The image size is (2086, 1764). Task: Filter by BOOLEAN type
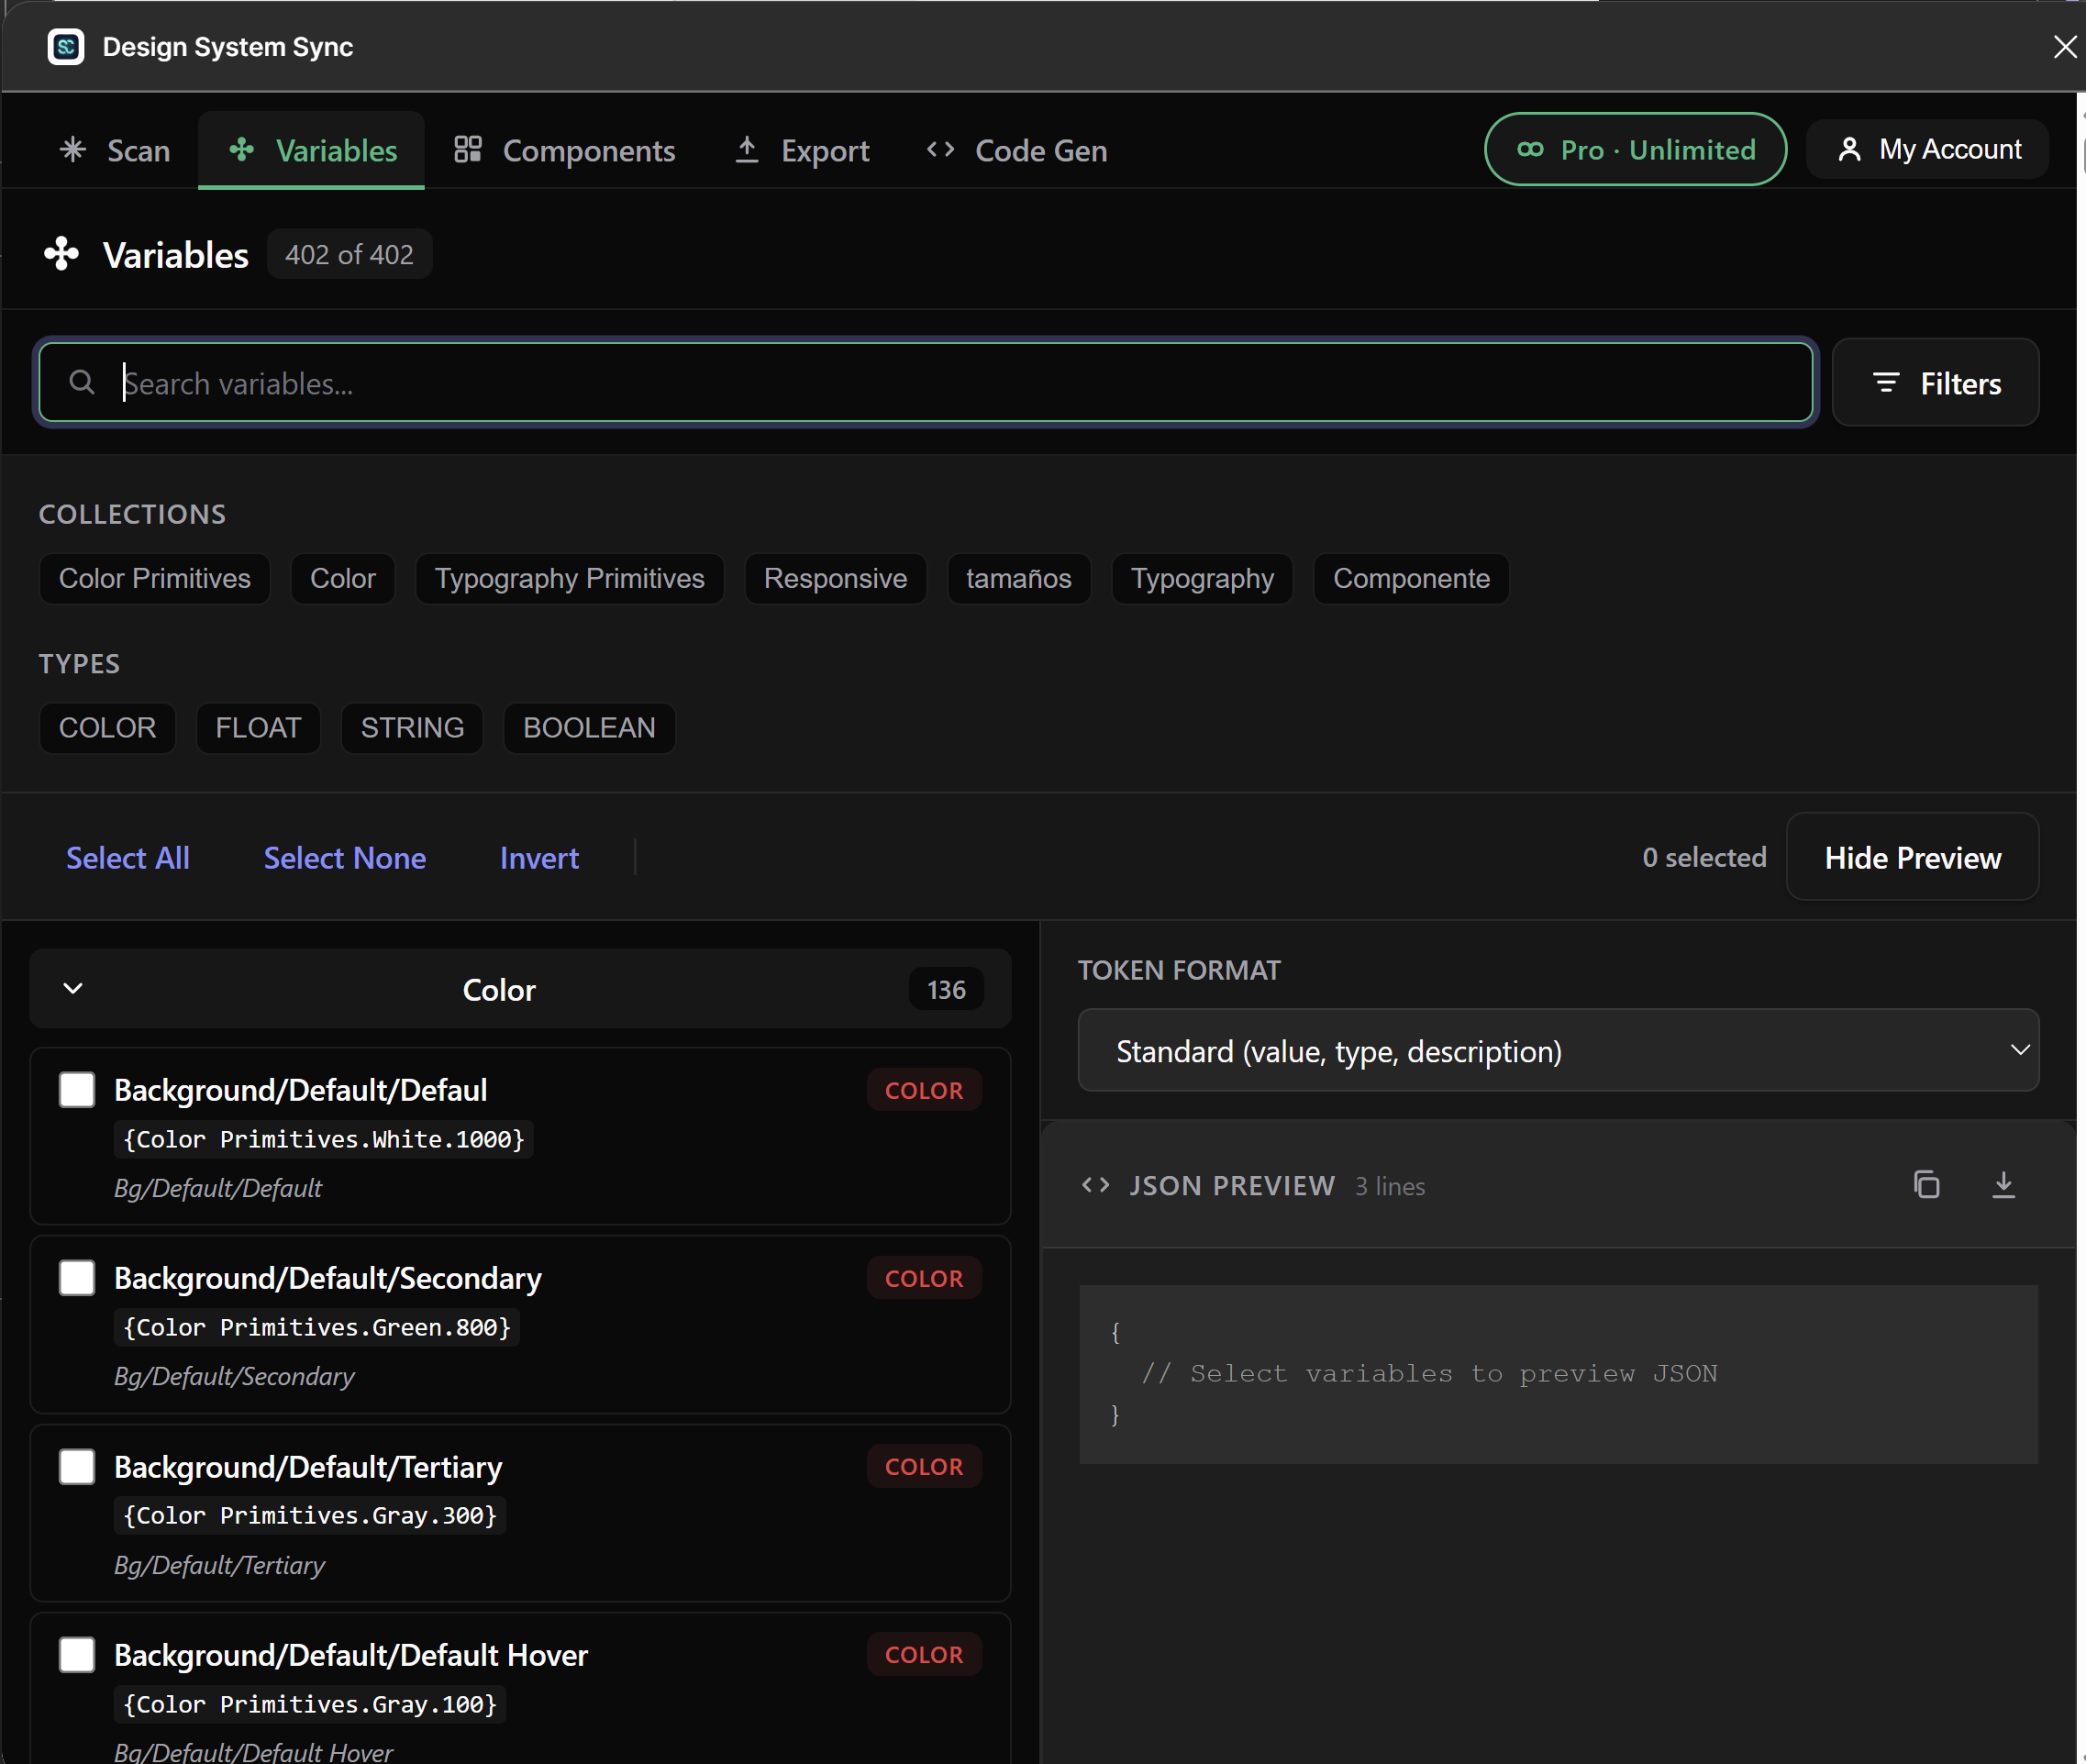(x=590, y=728)
